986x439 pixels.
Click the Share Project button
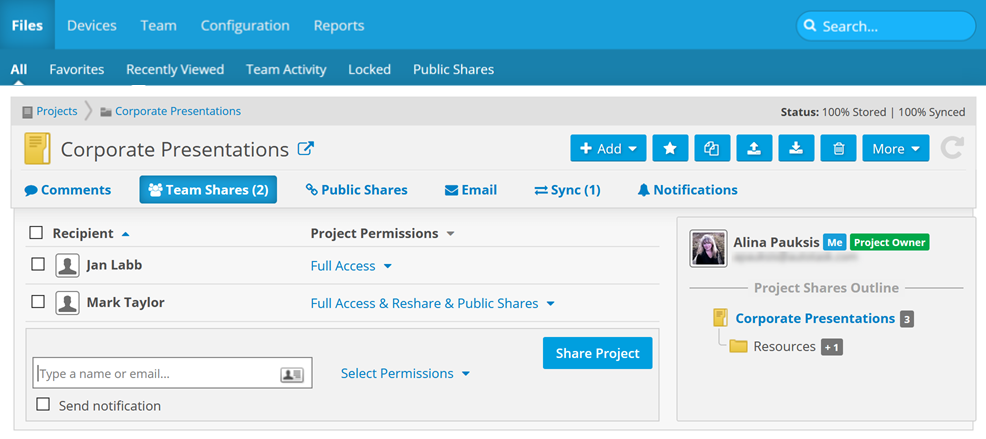pyautogui.click(x=597, y=353)
